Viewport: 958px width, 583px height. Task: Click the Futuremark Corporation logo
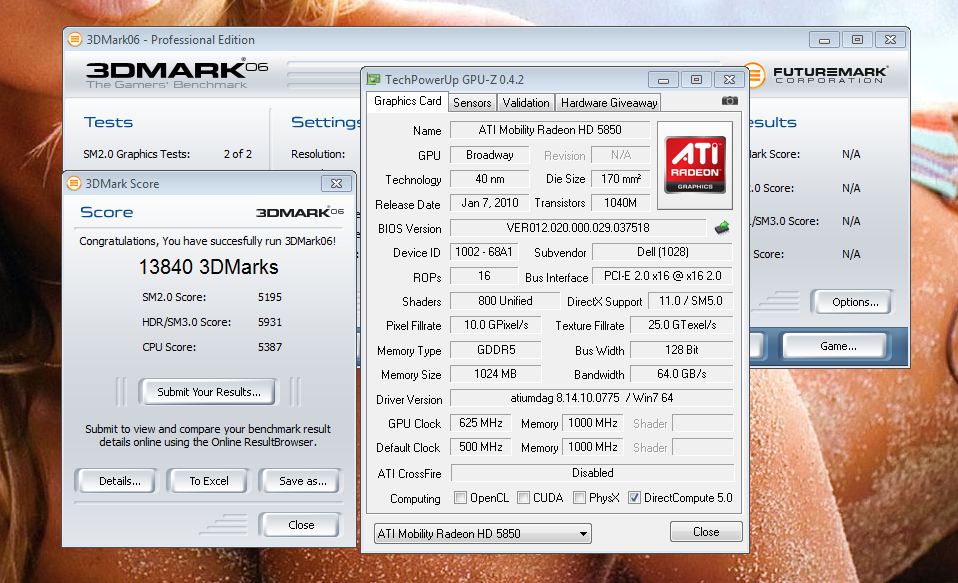(819, 75)
